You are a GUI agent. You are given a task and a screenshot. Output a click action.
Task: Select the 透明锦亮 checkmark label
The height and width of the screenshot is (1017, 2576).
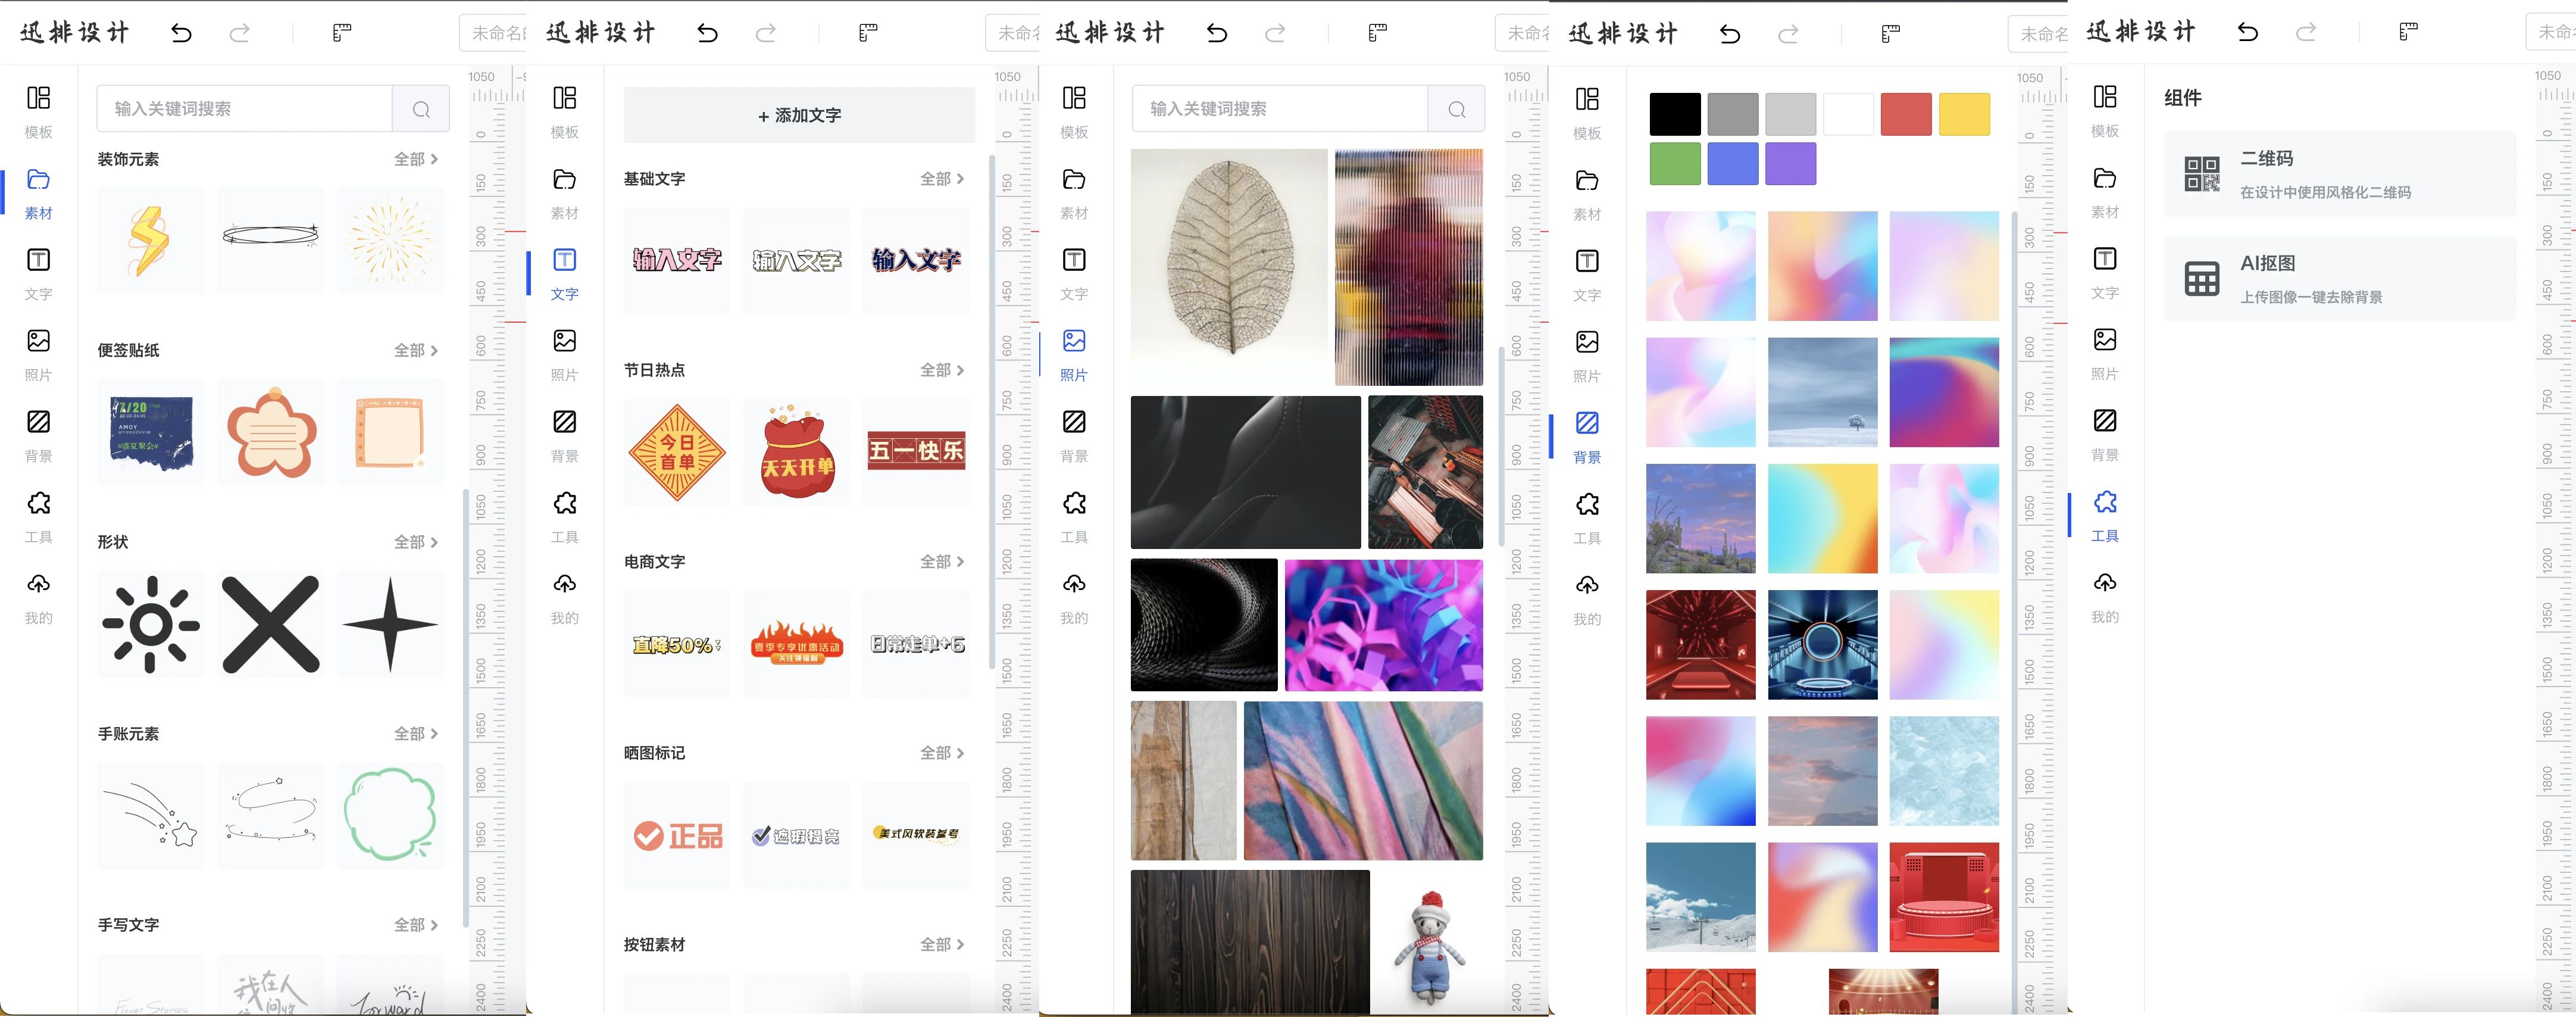click(x=797, y=835)
